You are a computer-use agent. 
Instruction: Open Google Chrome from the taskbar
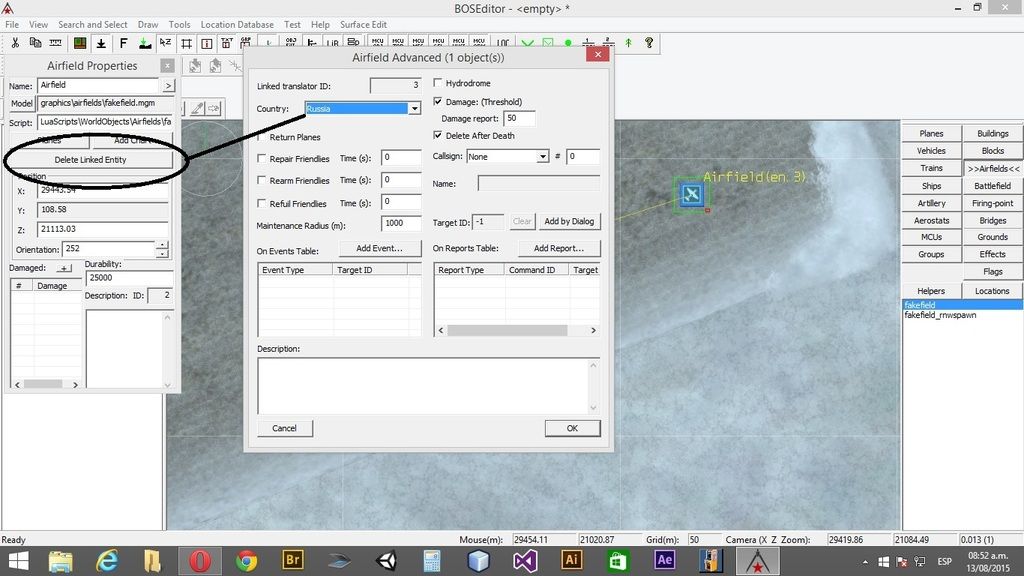246,560
